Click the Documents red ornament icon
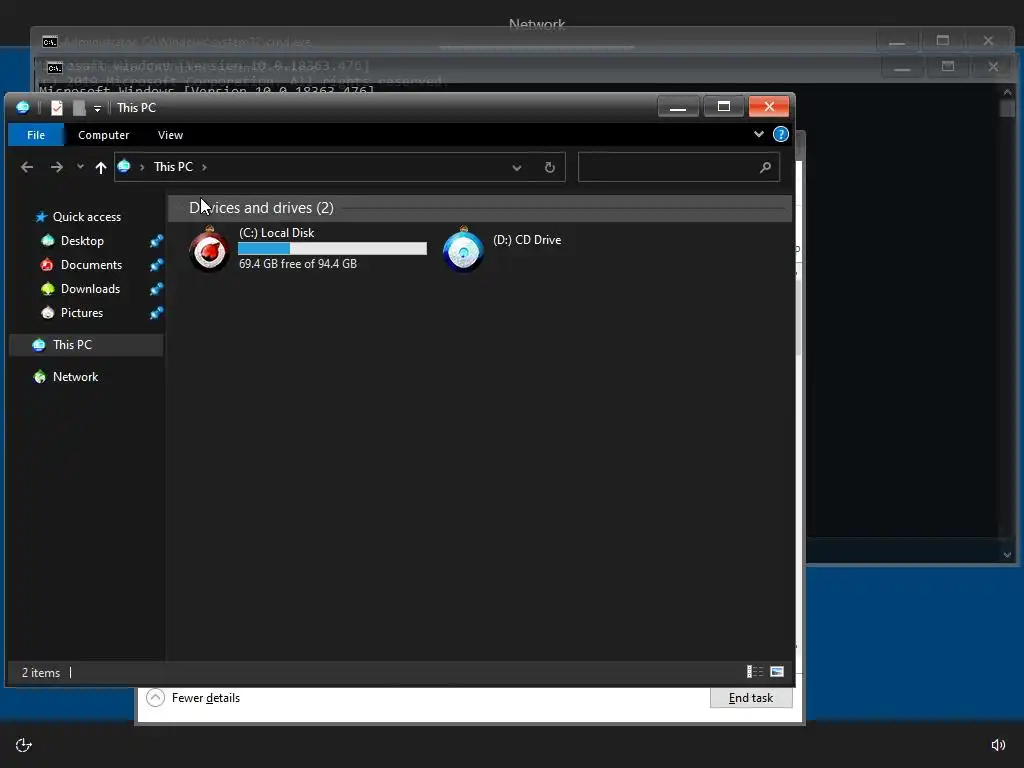 [x=46, y=264]
